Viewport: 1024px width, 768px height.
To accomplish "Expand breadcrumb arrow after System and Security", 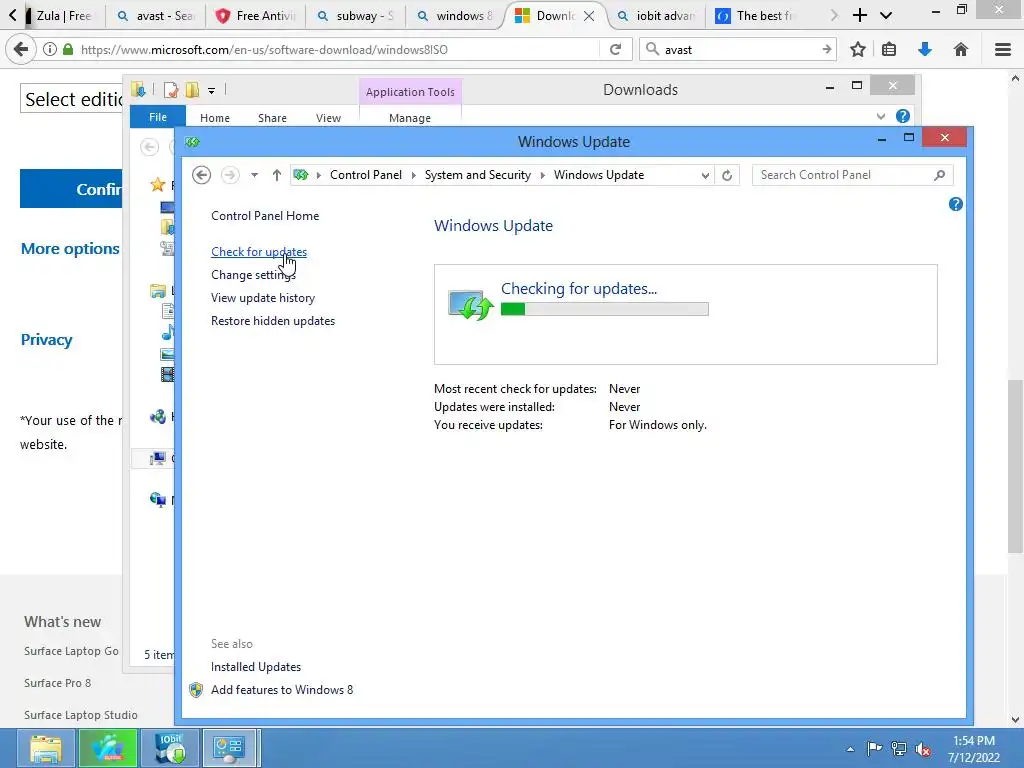I will 543,175.
